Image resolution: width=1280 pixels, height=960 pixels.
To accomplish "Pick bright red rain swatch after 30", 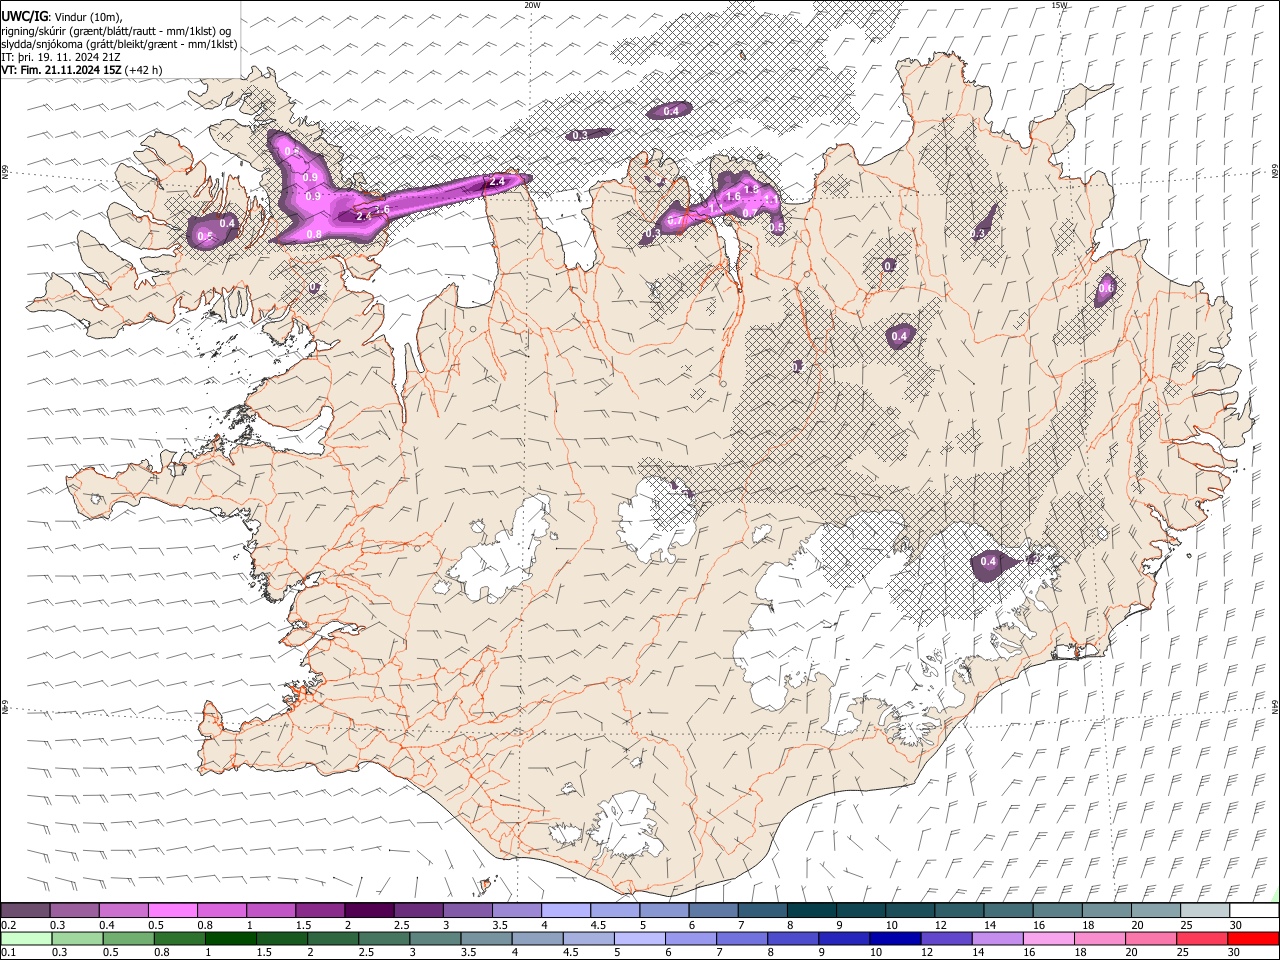I will (x=1253, y=938).
